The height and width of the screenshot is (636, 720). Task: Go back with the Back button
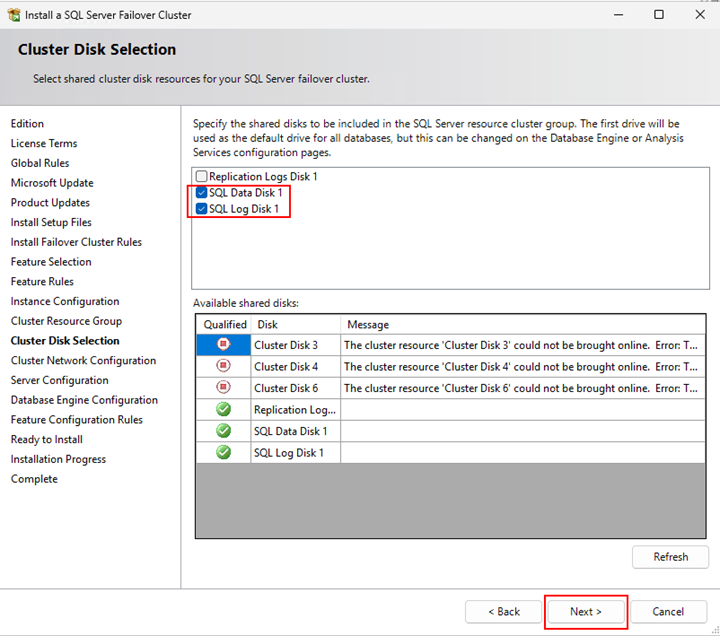tap(504, 612)
